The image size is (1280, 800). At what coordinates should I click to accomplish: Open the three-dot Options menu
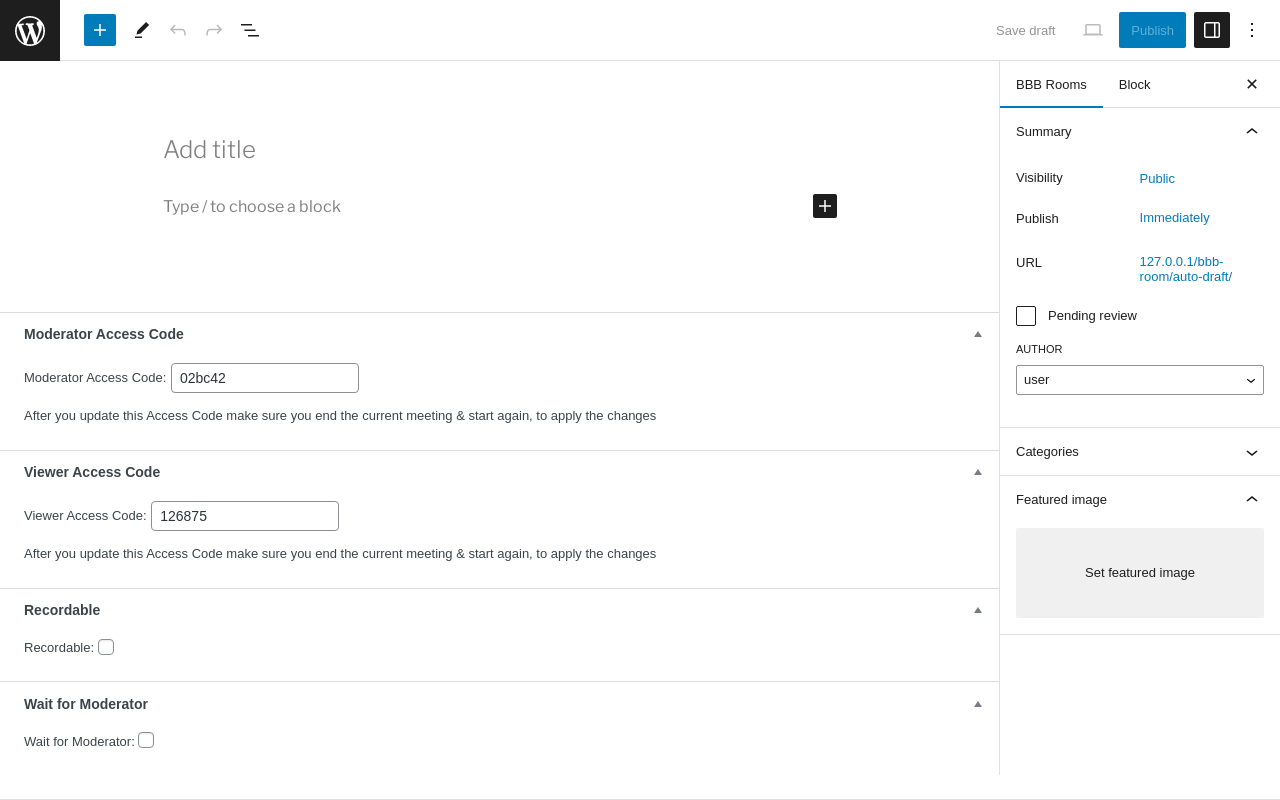pos(1252,30)
